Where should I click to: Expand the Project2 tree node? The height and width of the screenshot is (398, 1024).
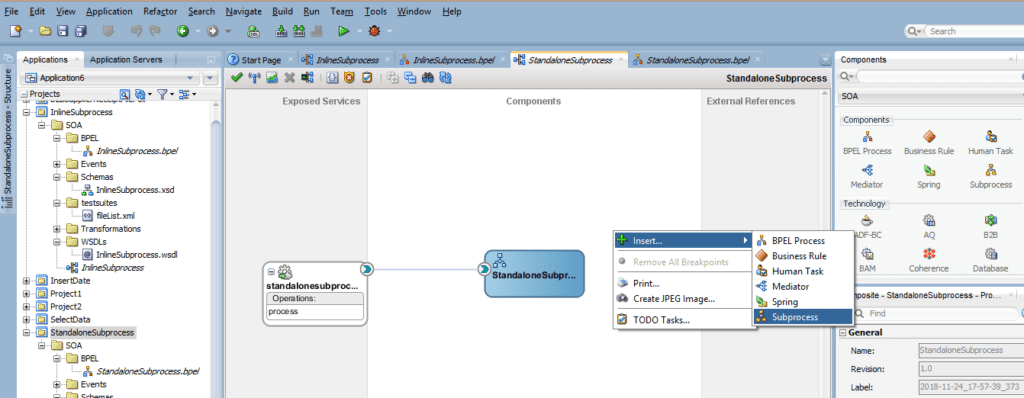(27, 307)
